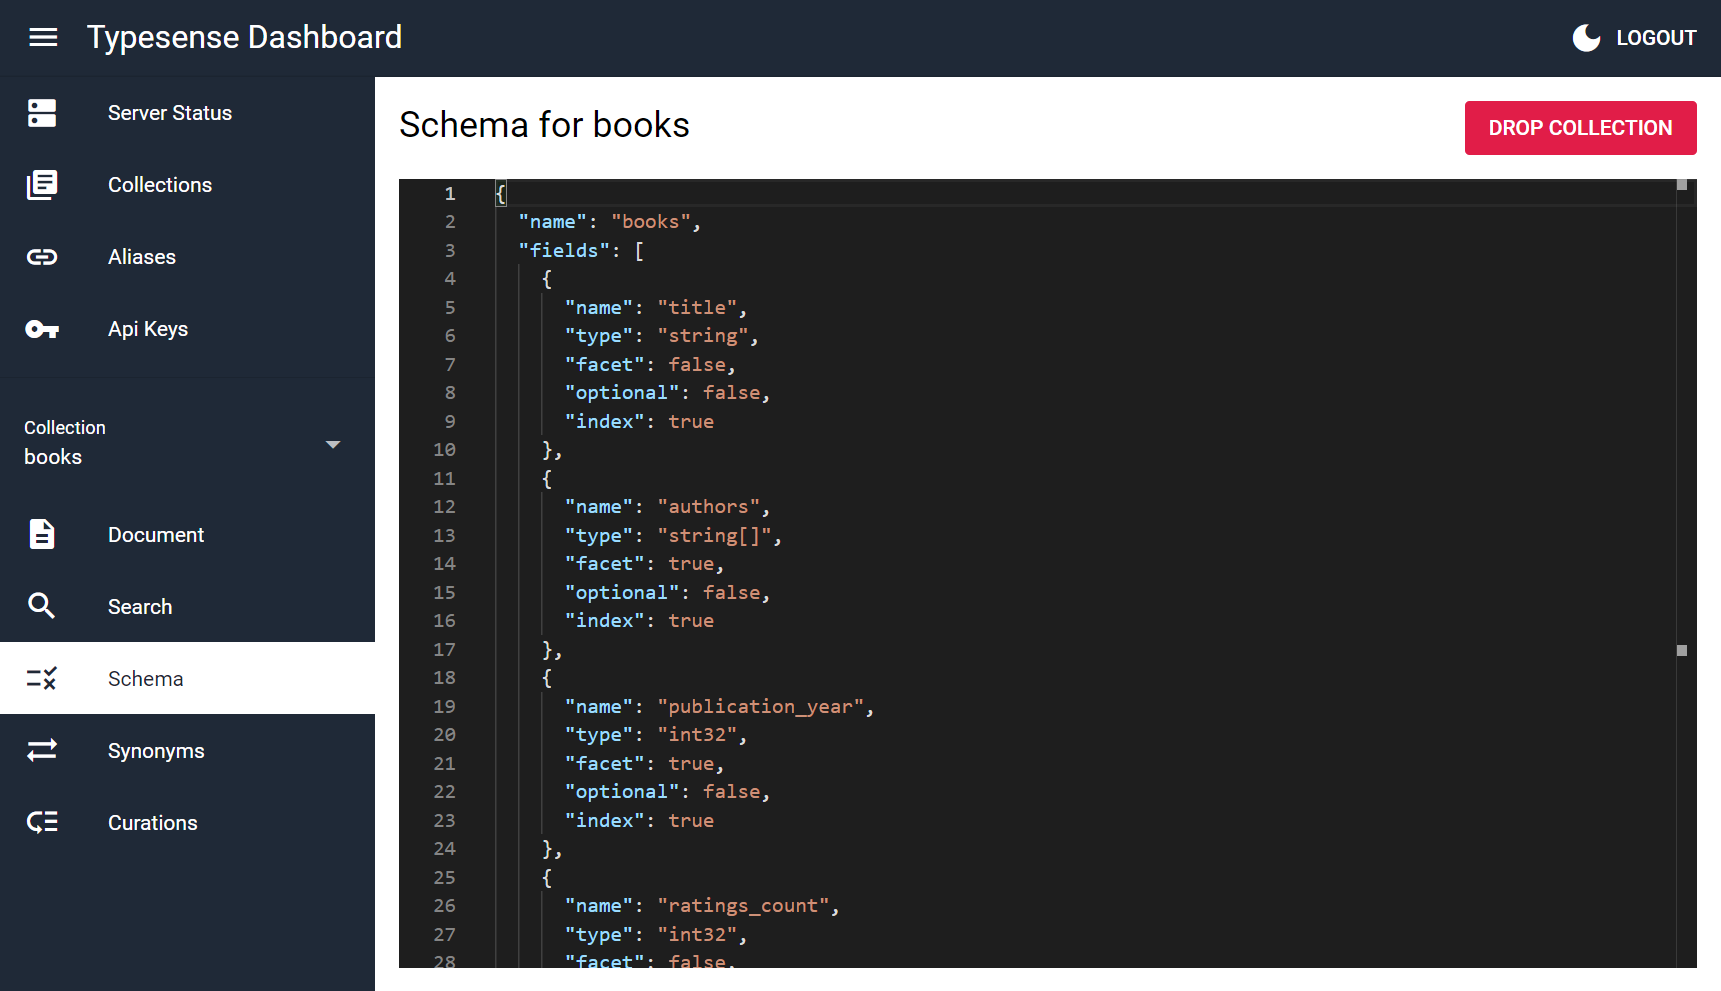Click the "fields" key on line 3
The width and height of the screenshot is (1721, 991).
point(564,251)
